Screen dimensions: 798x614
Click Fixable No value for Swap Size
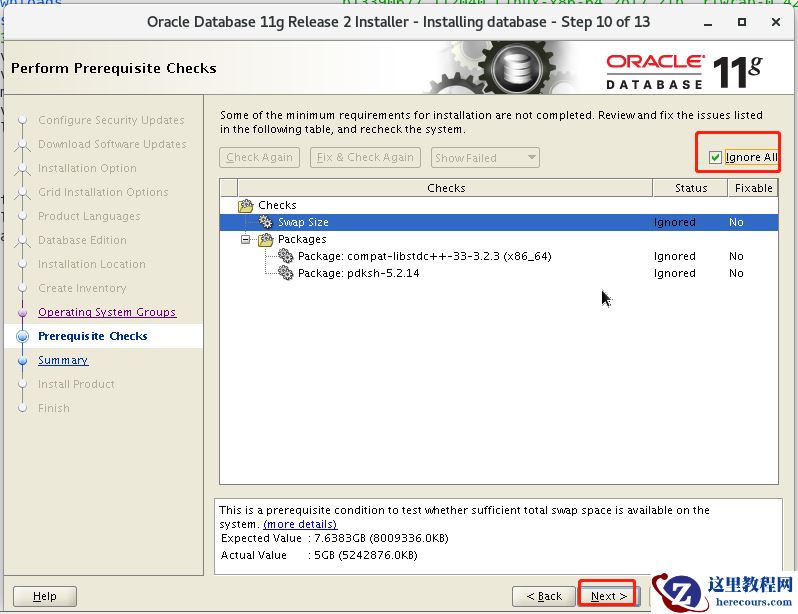coord(736,222)
